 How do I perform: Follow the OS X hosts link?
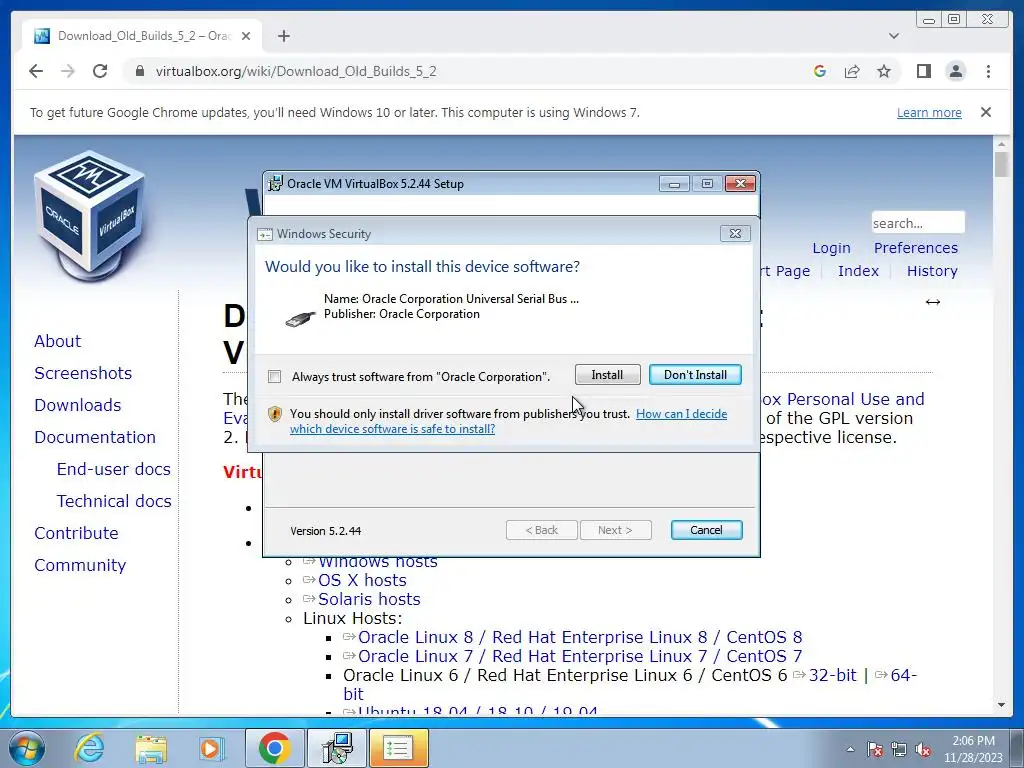coord(362,580)
